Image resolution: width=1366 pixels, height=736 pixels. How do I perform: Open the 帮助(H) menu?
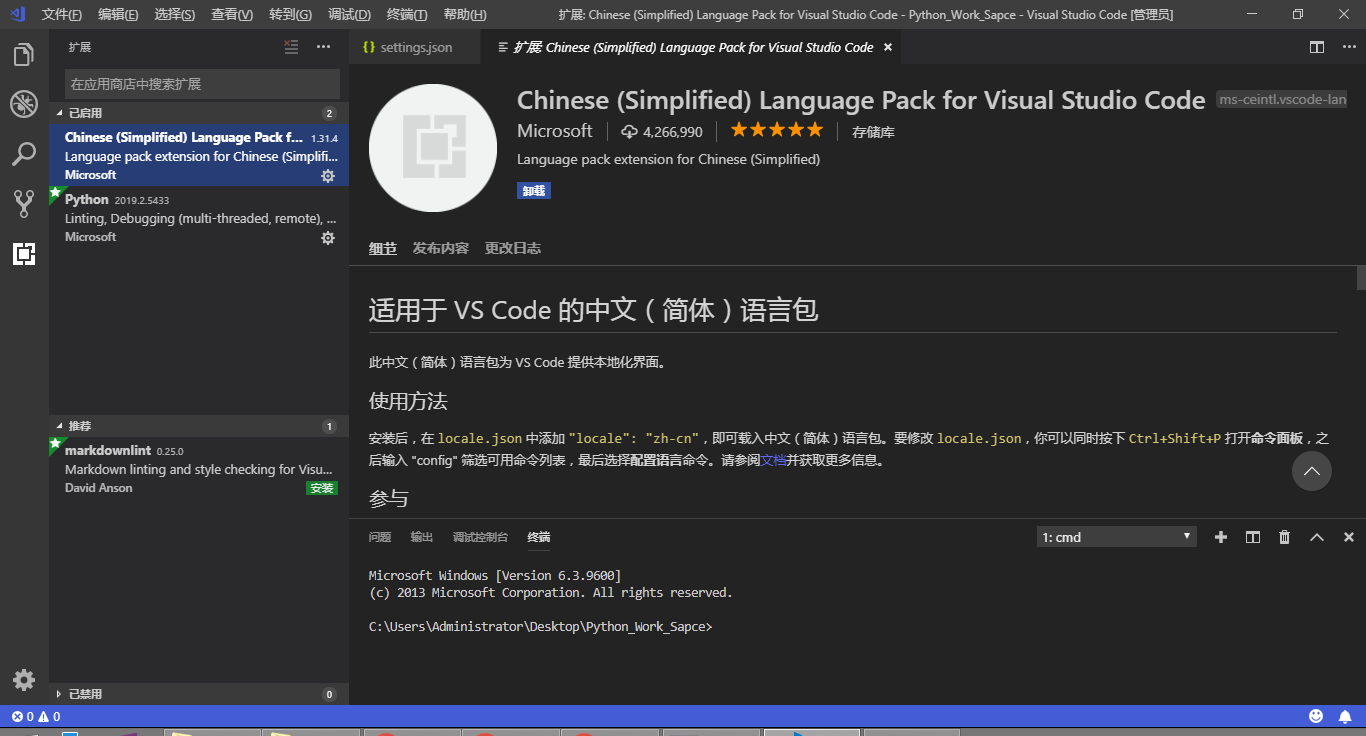click(x=465, y=14)
